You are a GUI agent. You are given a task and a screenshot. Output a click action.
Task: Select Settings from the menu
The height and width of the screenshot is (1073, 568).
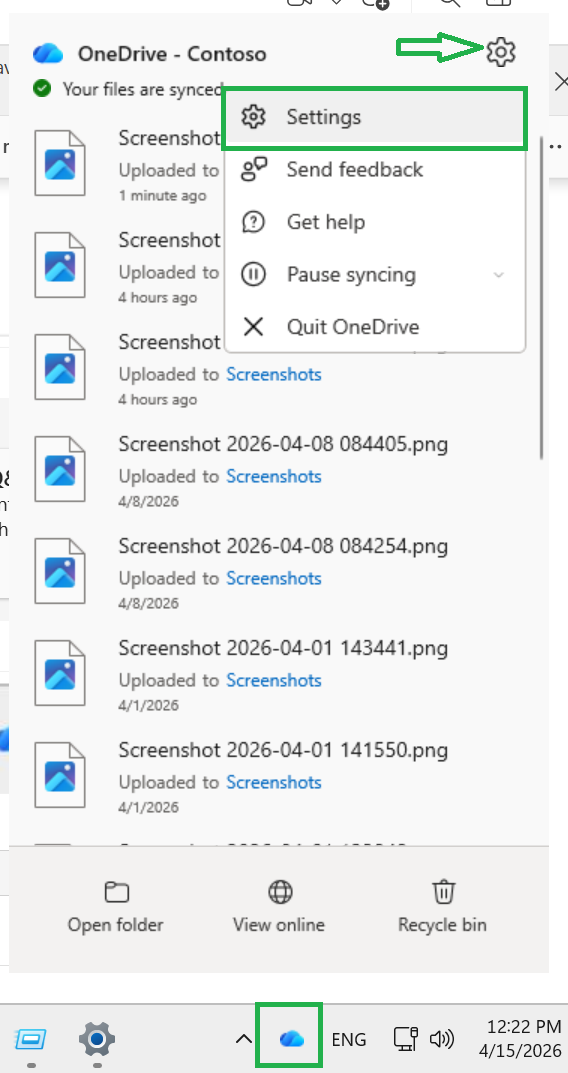click(375, 117)
